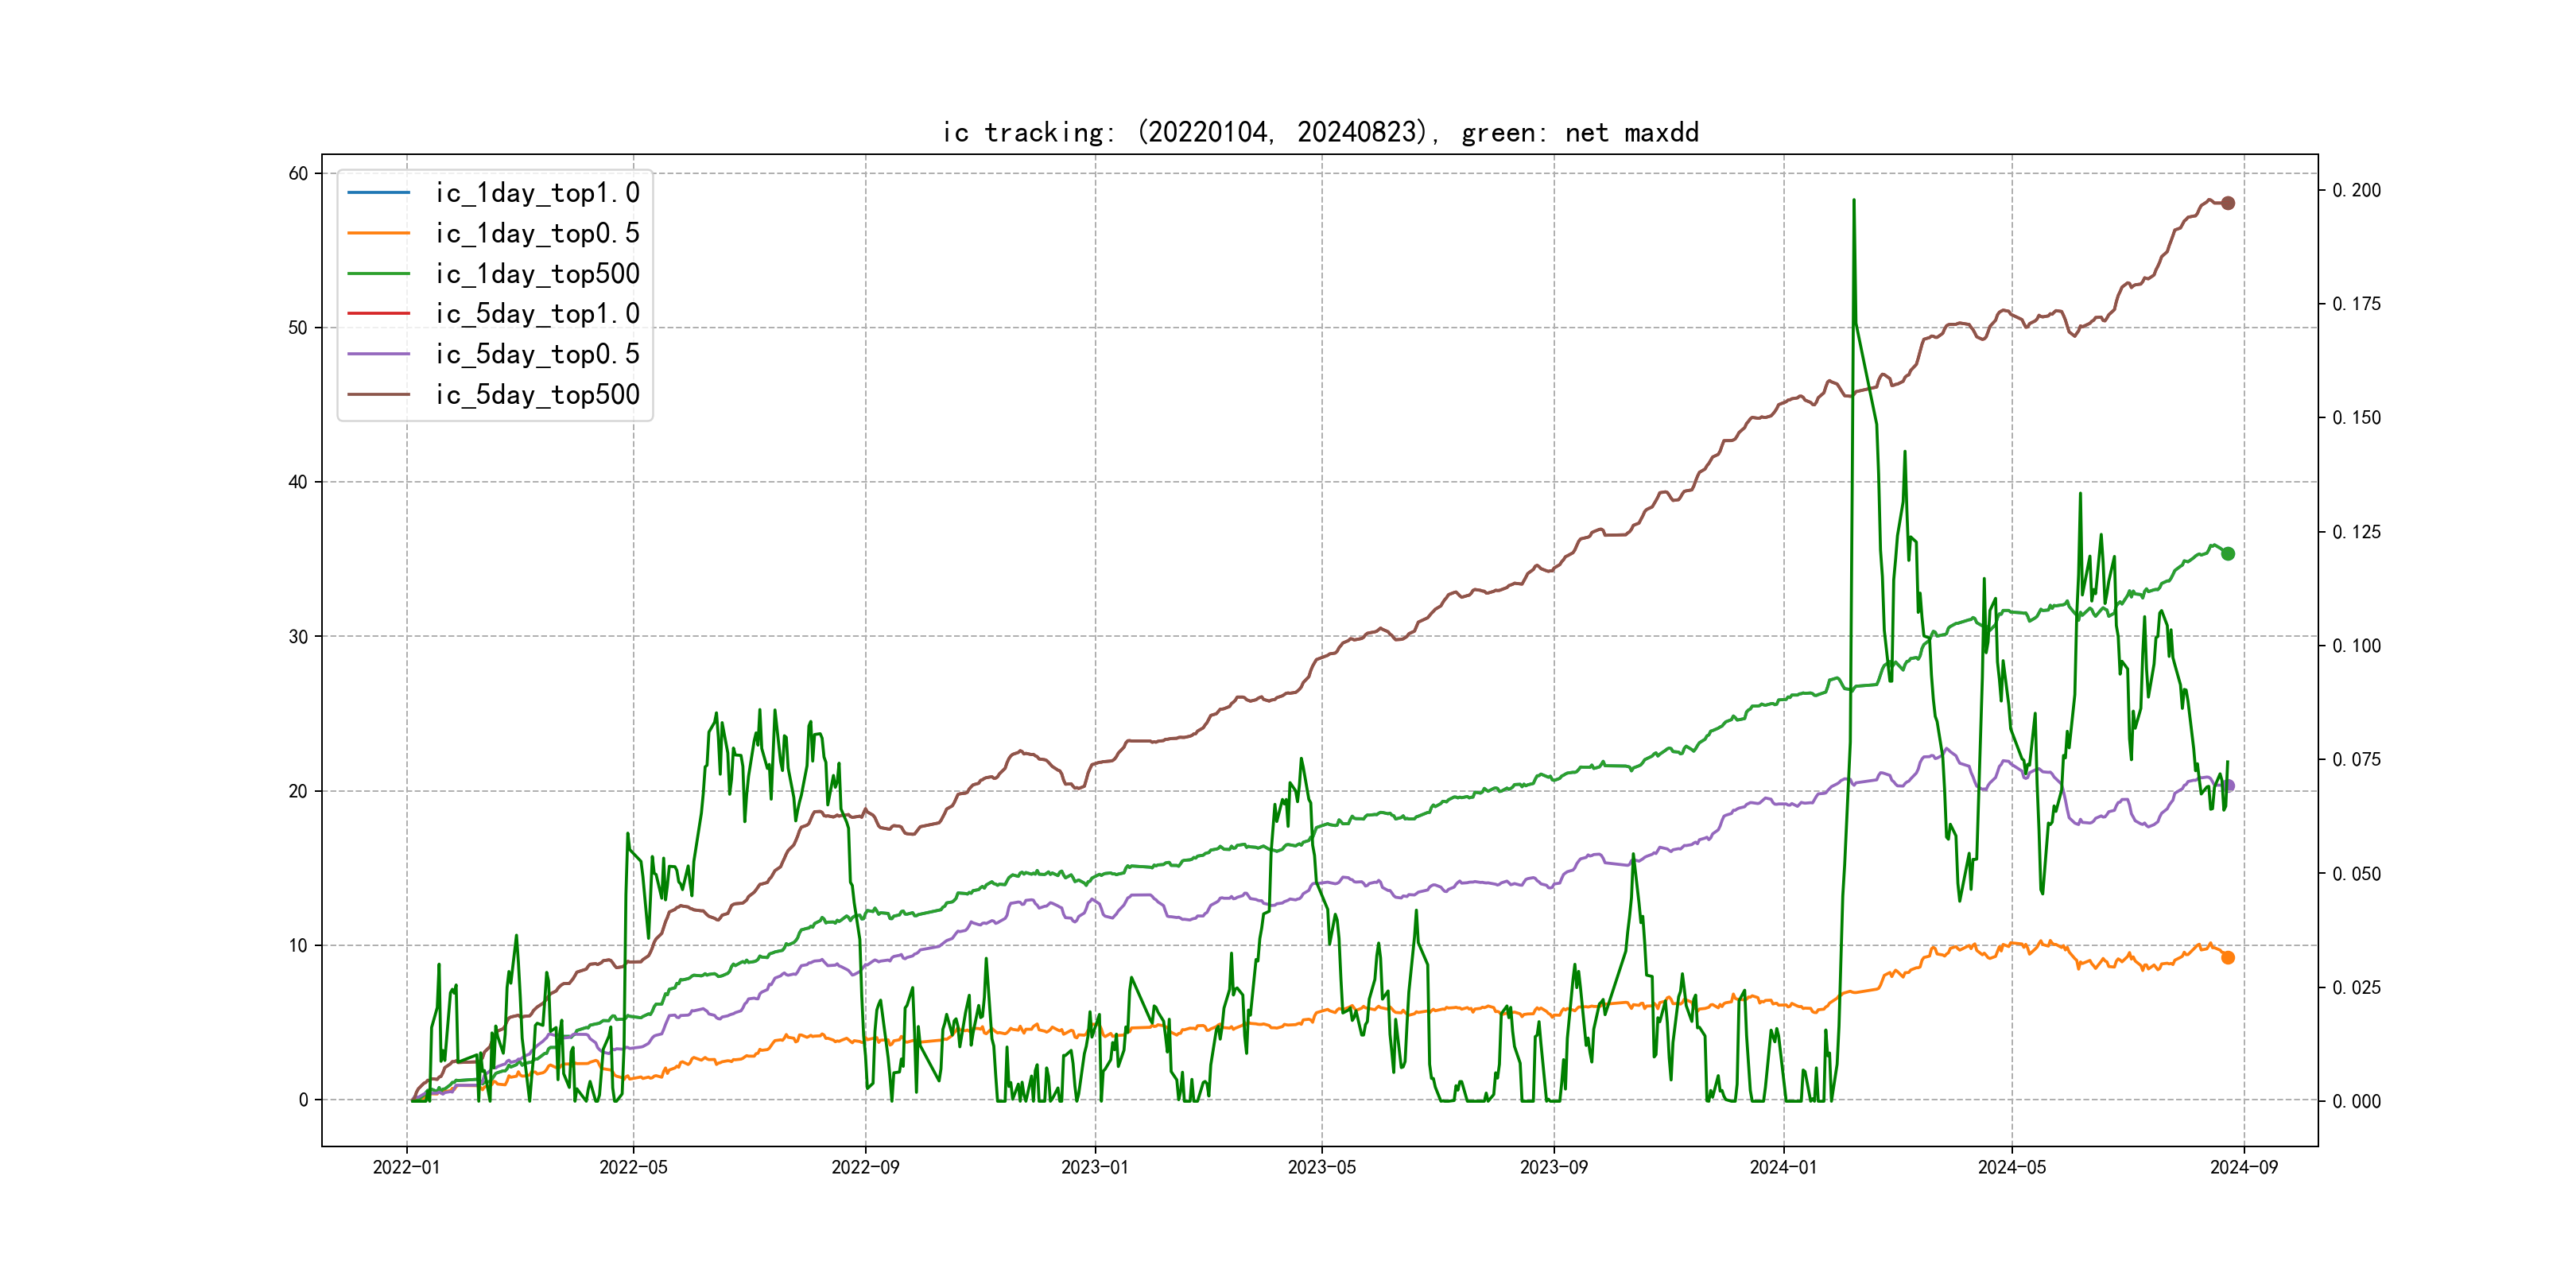Click the brown end-point dot marker
The image size is (2576, 1288).
coord(2228,203)
